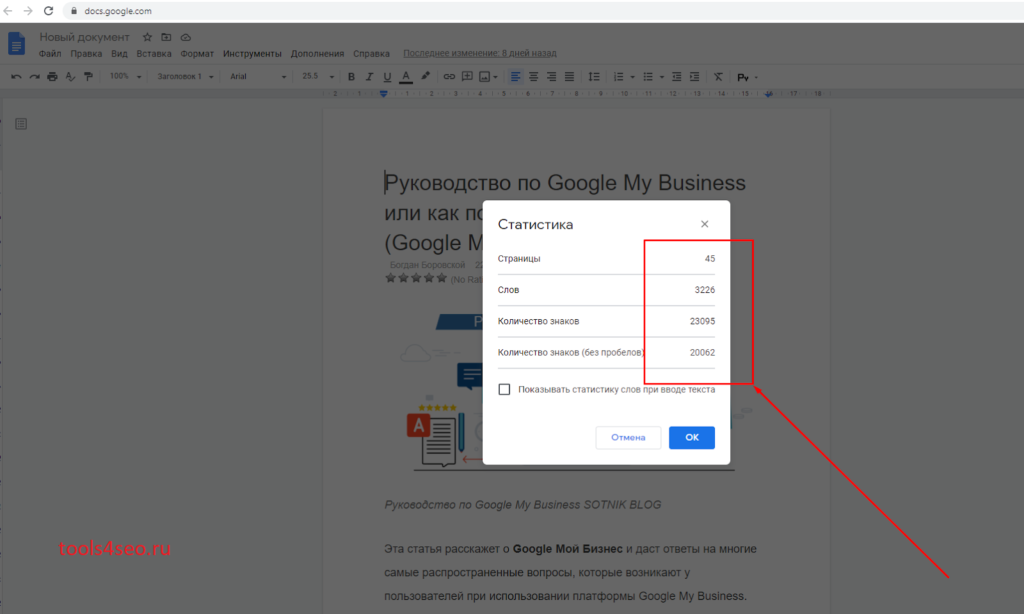Expand the input tools dropdown arrow
The width and height of the screenshot is (1024, 614).
pos(756,77)
